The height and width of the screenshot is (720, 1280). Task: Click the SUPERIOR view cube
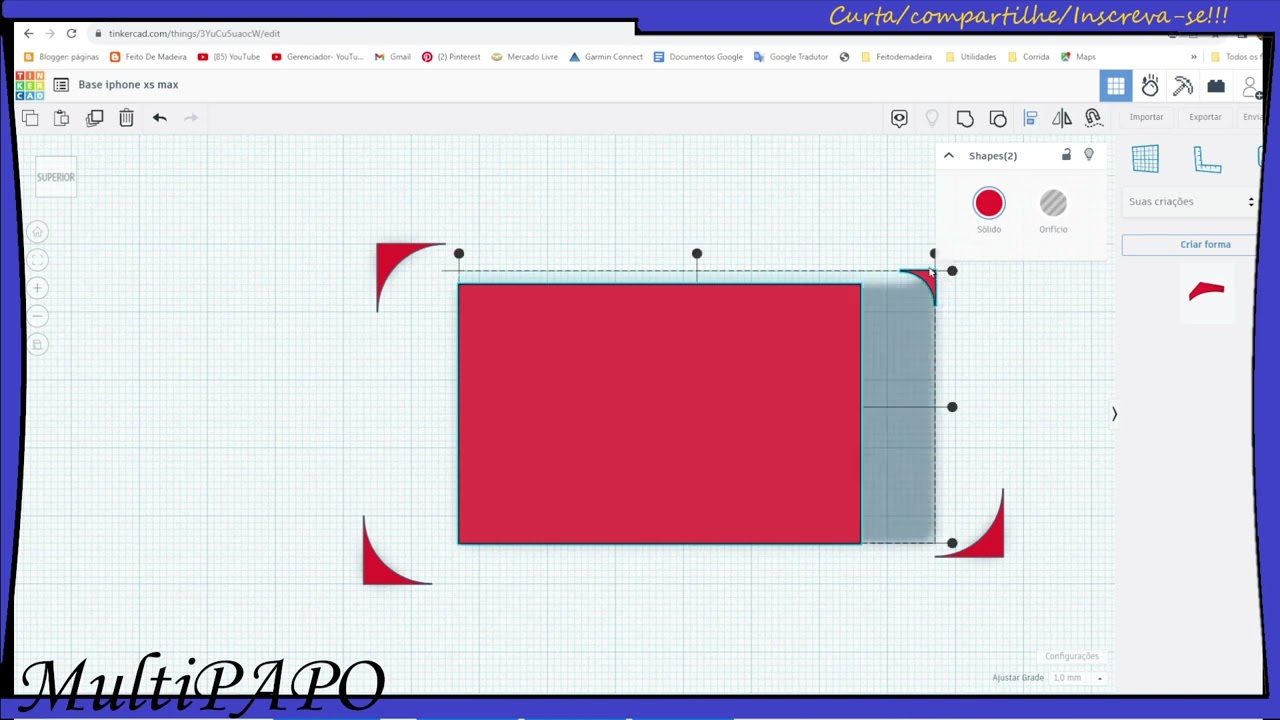pyautogui.click(x=56, y=177)
